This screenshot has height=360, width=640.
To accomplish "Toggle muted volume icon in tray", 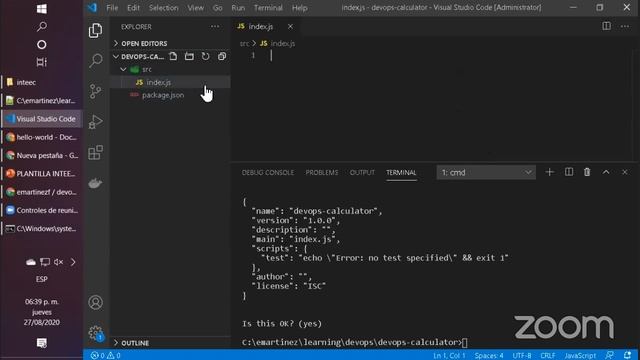I will click(x=59, y=262).
